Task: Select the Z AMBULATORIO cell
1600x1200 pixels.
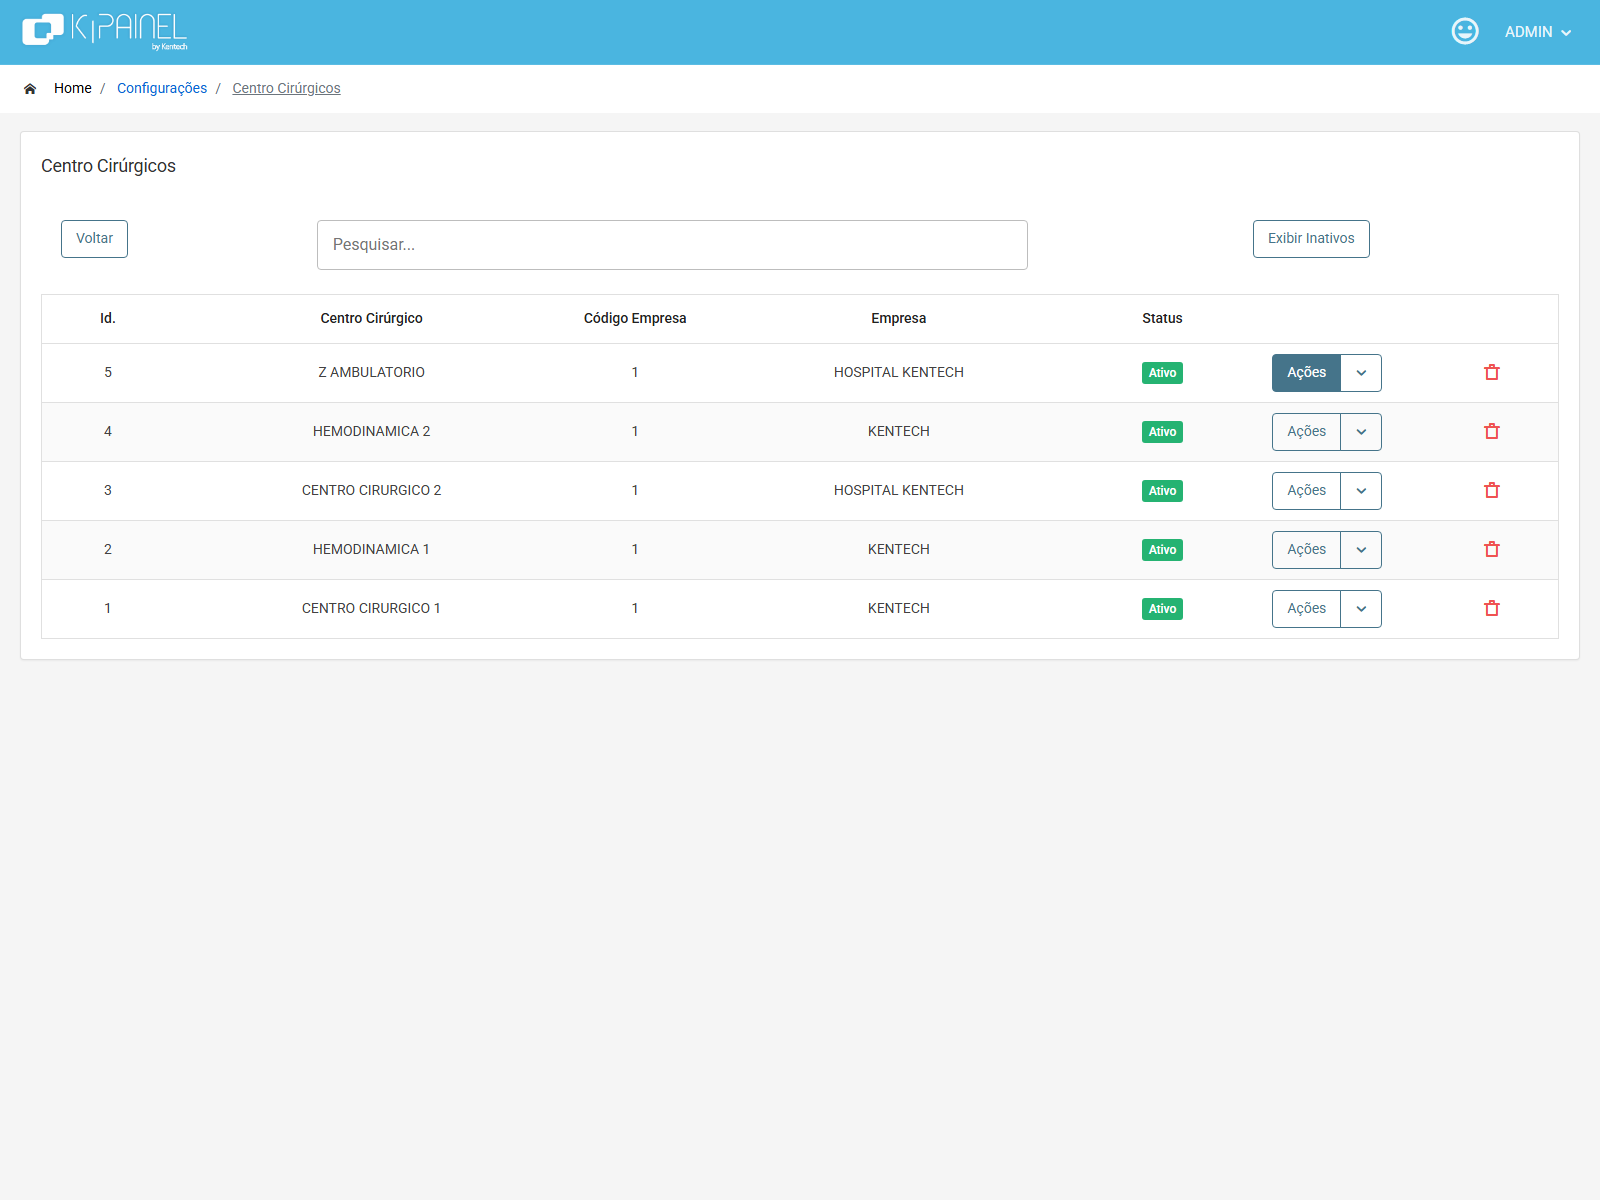Action: 371,372
